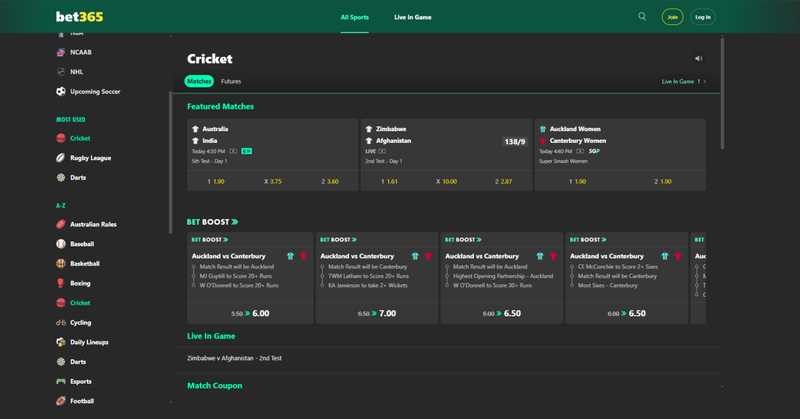
Task: Open Darts in the A-Z list
Action: point(78,362)
